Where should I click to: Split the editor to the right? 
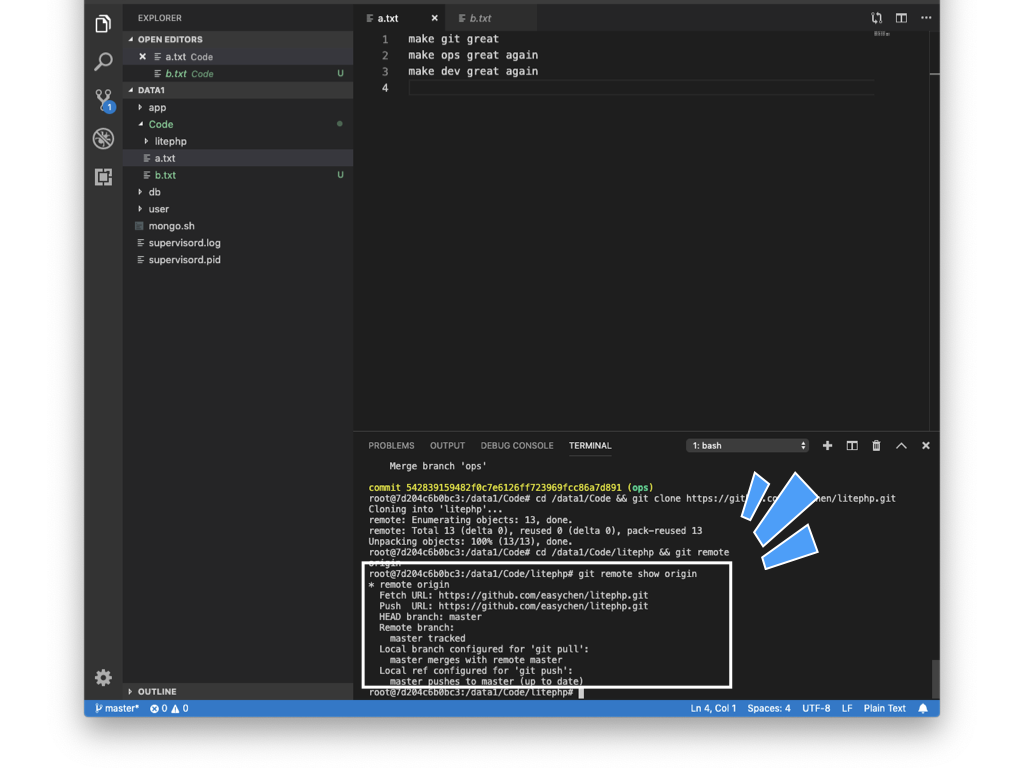(x=901, y=18)
